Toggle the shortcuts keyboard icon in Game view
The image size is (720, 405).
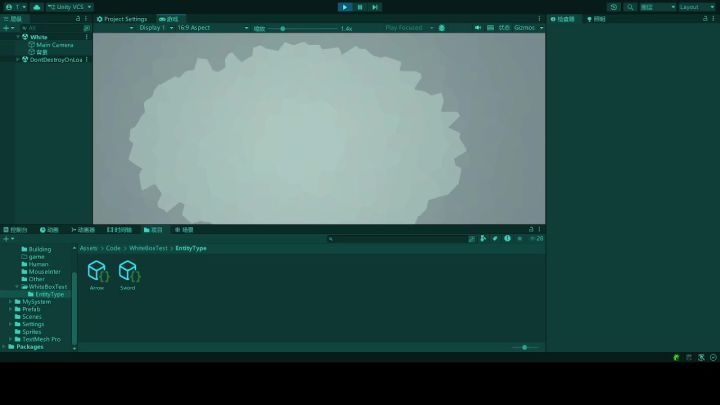pos(490,28)
